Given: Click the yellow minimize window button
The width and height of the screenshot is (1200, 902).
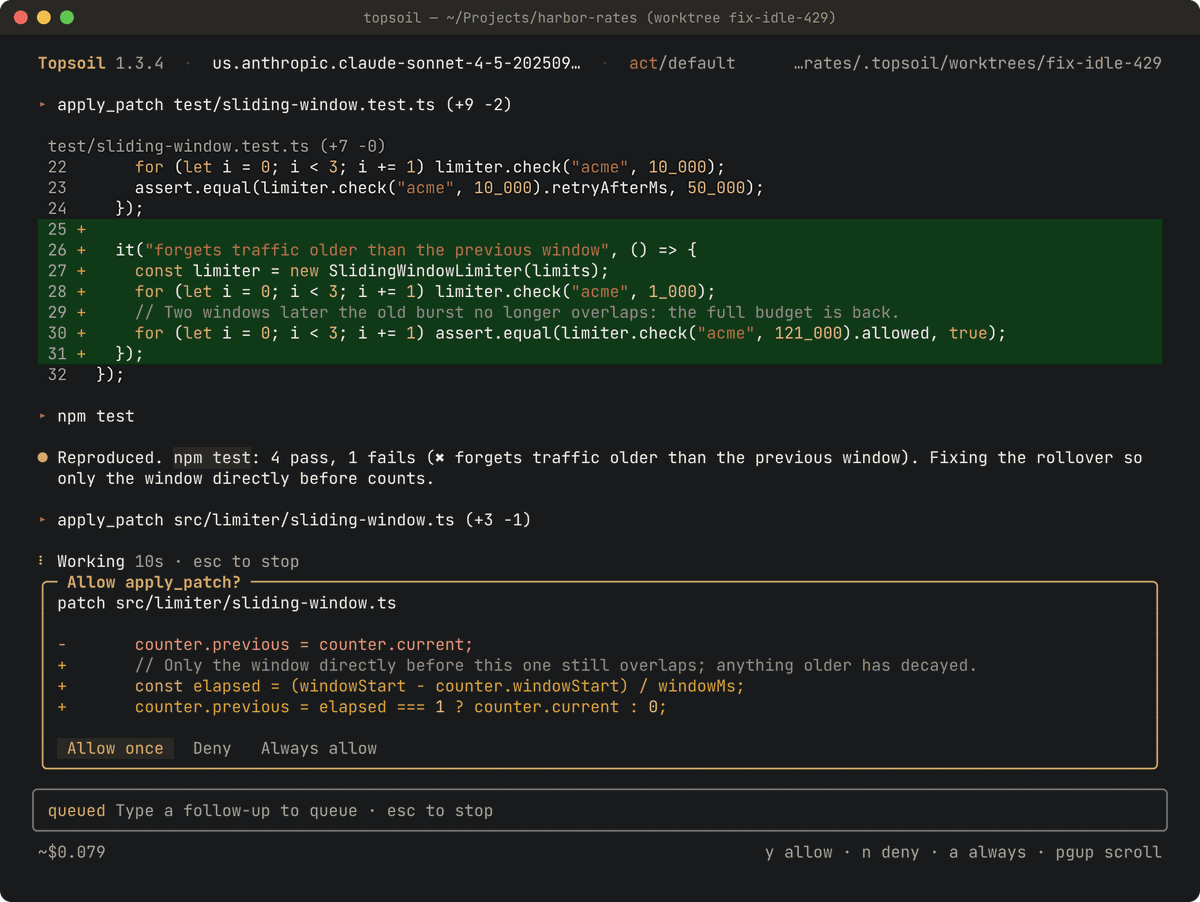Looking at the screenshot, I should [x=44, y=18].
